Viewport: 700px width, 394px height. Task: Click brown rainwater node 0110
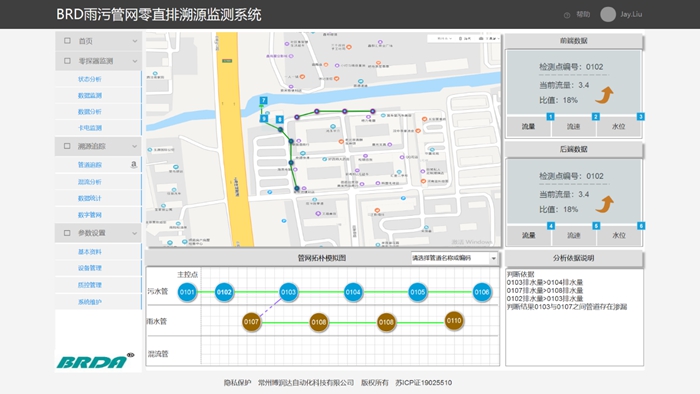tap(454, 321)
